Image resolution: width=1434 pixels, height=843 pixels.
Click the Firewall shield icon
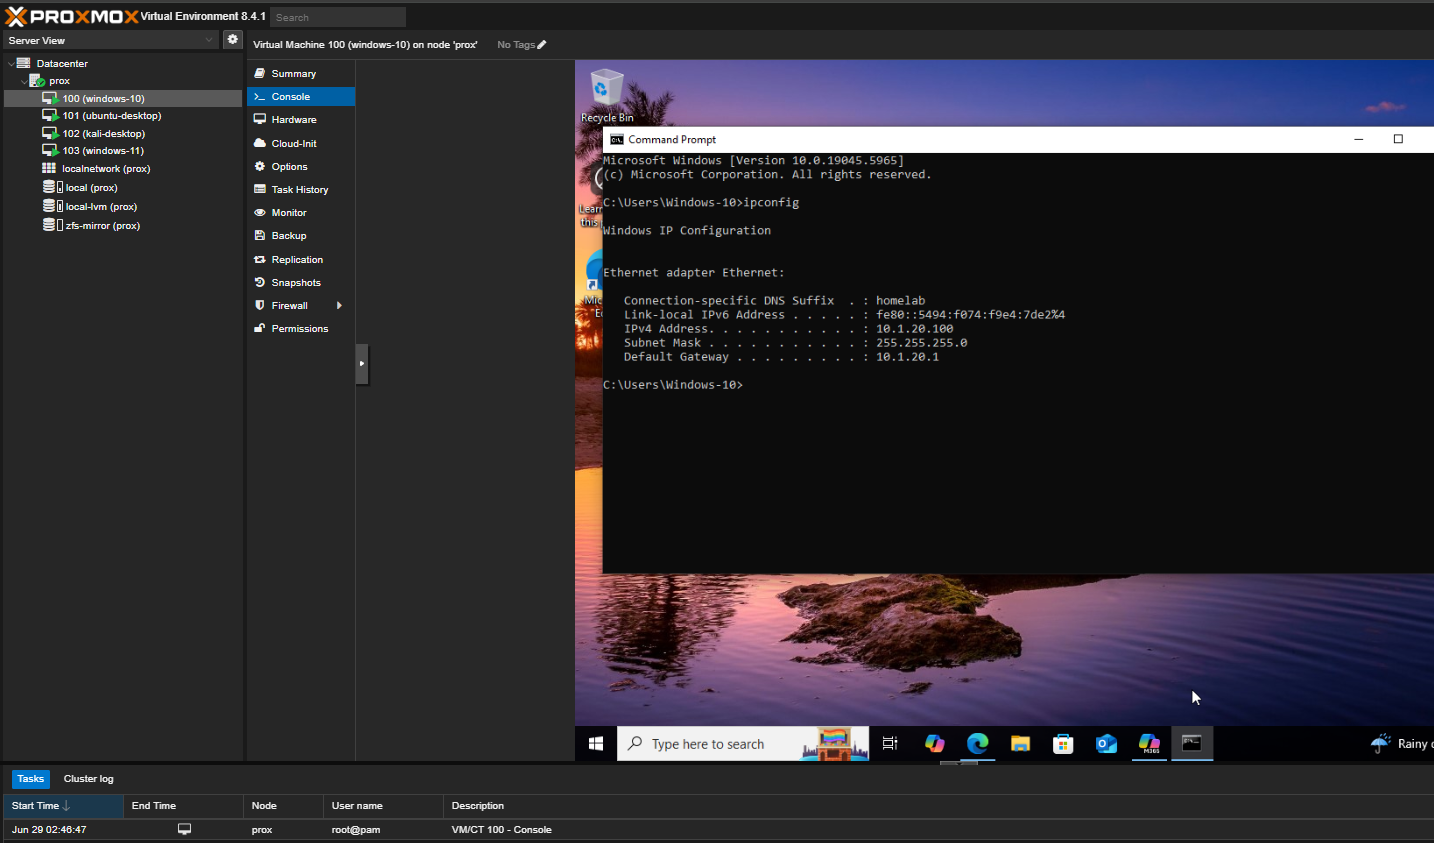[261, 305]
